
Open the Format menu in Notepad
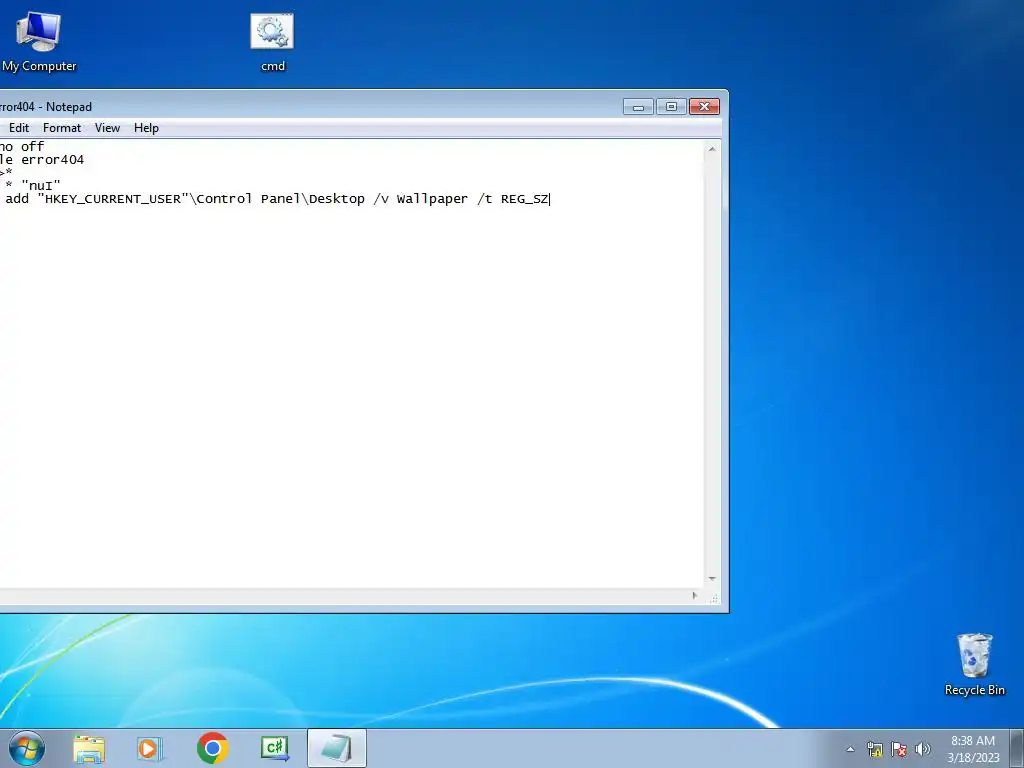62,128
